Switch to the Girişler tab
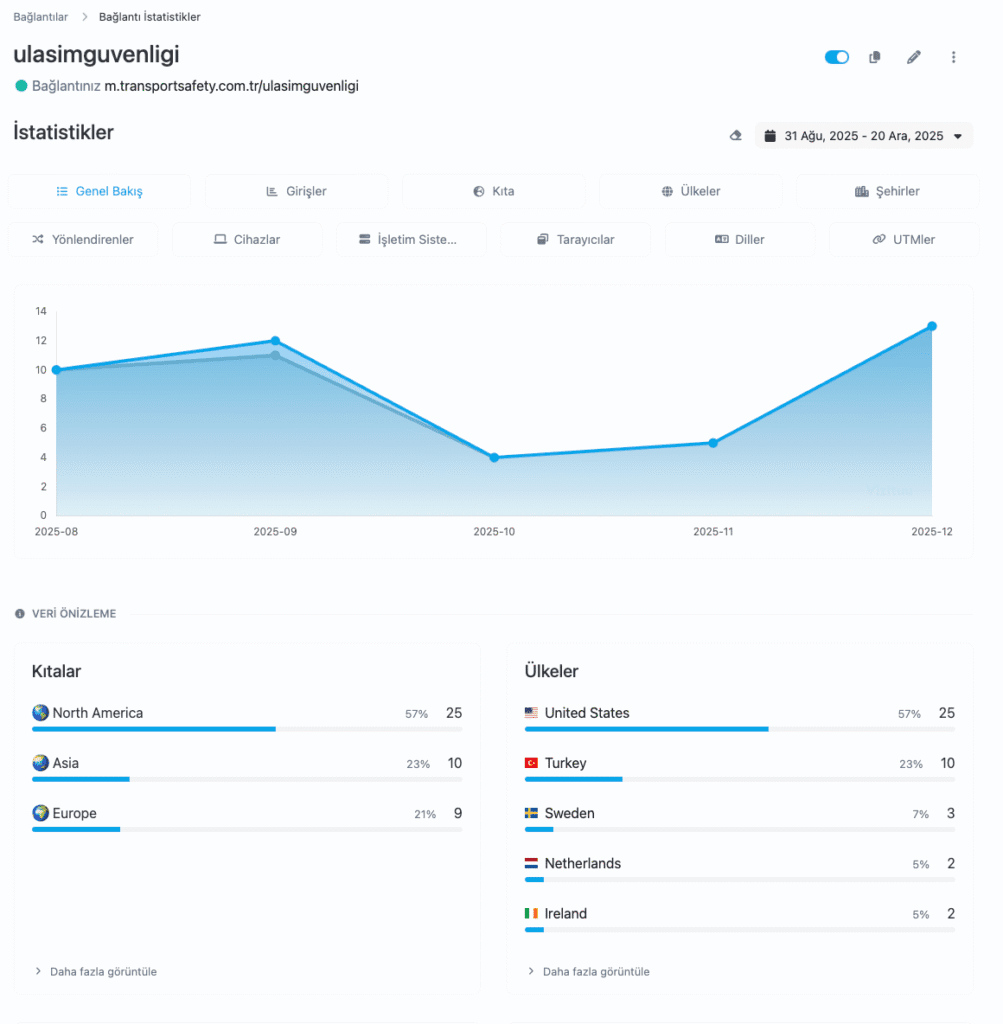Screen dimensions: 1003x1024 pos(296,191)
